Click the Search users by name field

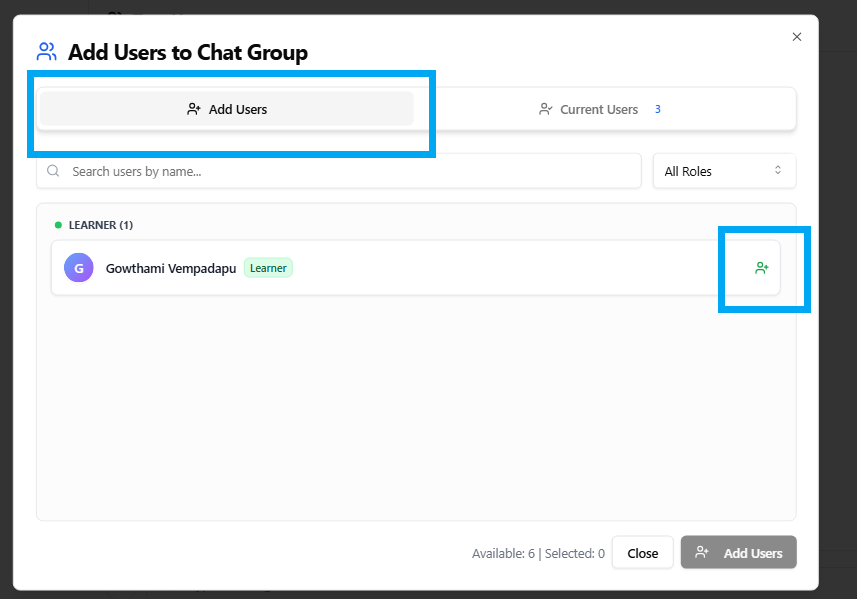coord(340,171)
